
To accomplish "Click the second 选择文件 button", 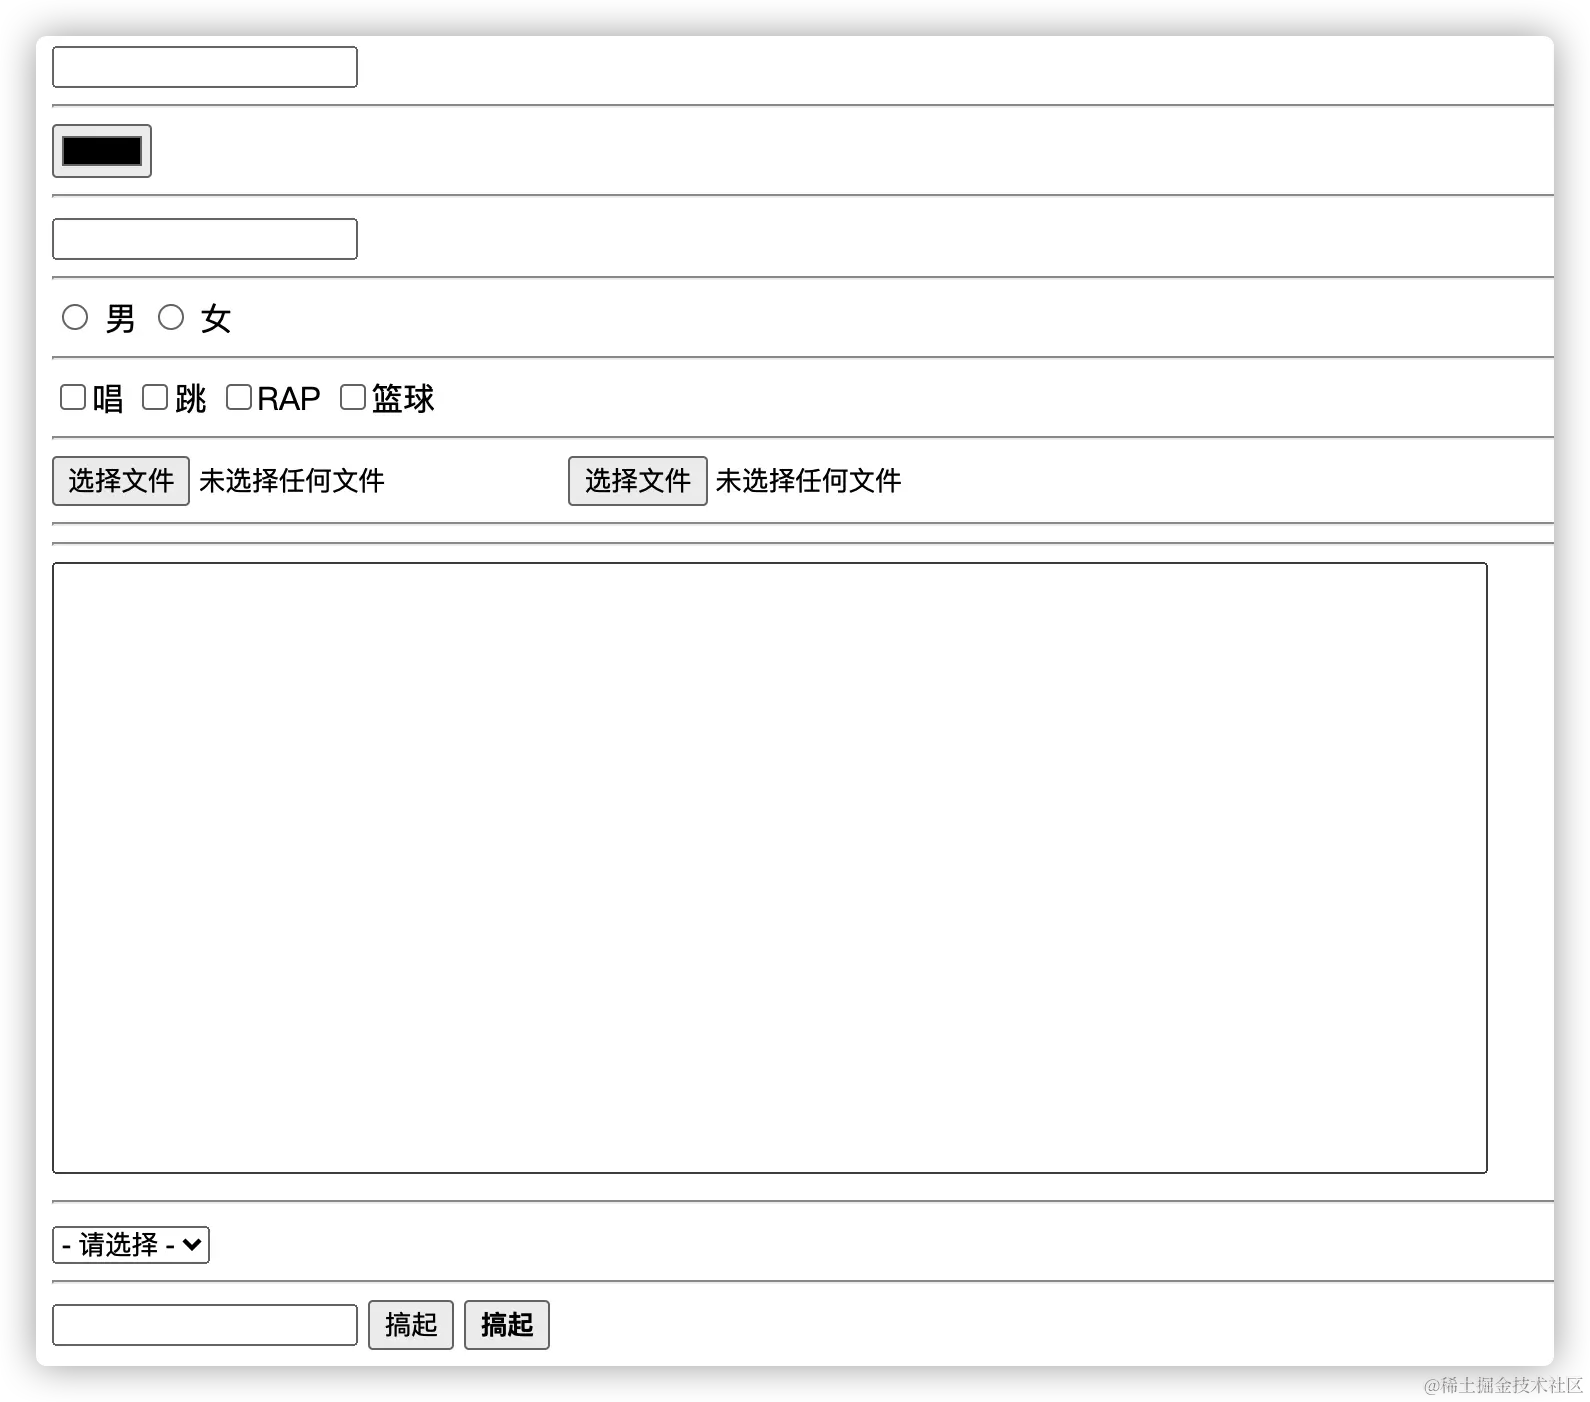I will pos(638,481).
